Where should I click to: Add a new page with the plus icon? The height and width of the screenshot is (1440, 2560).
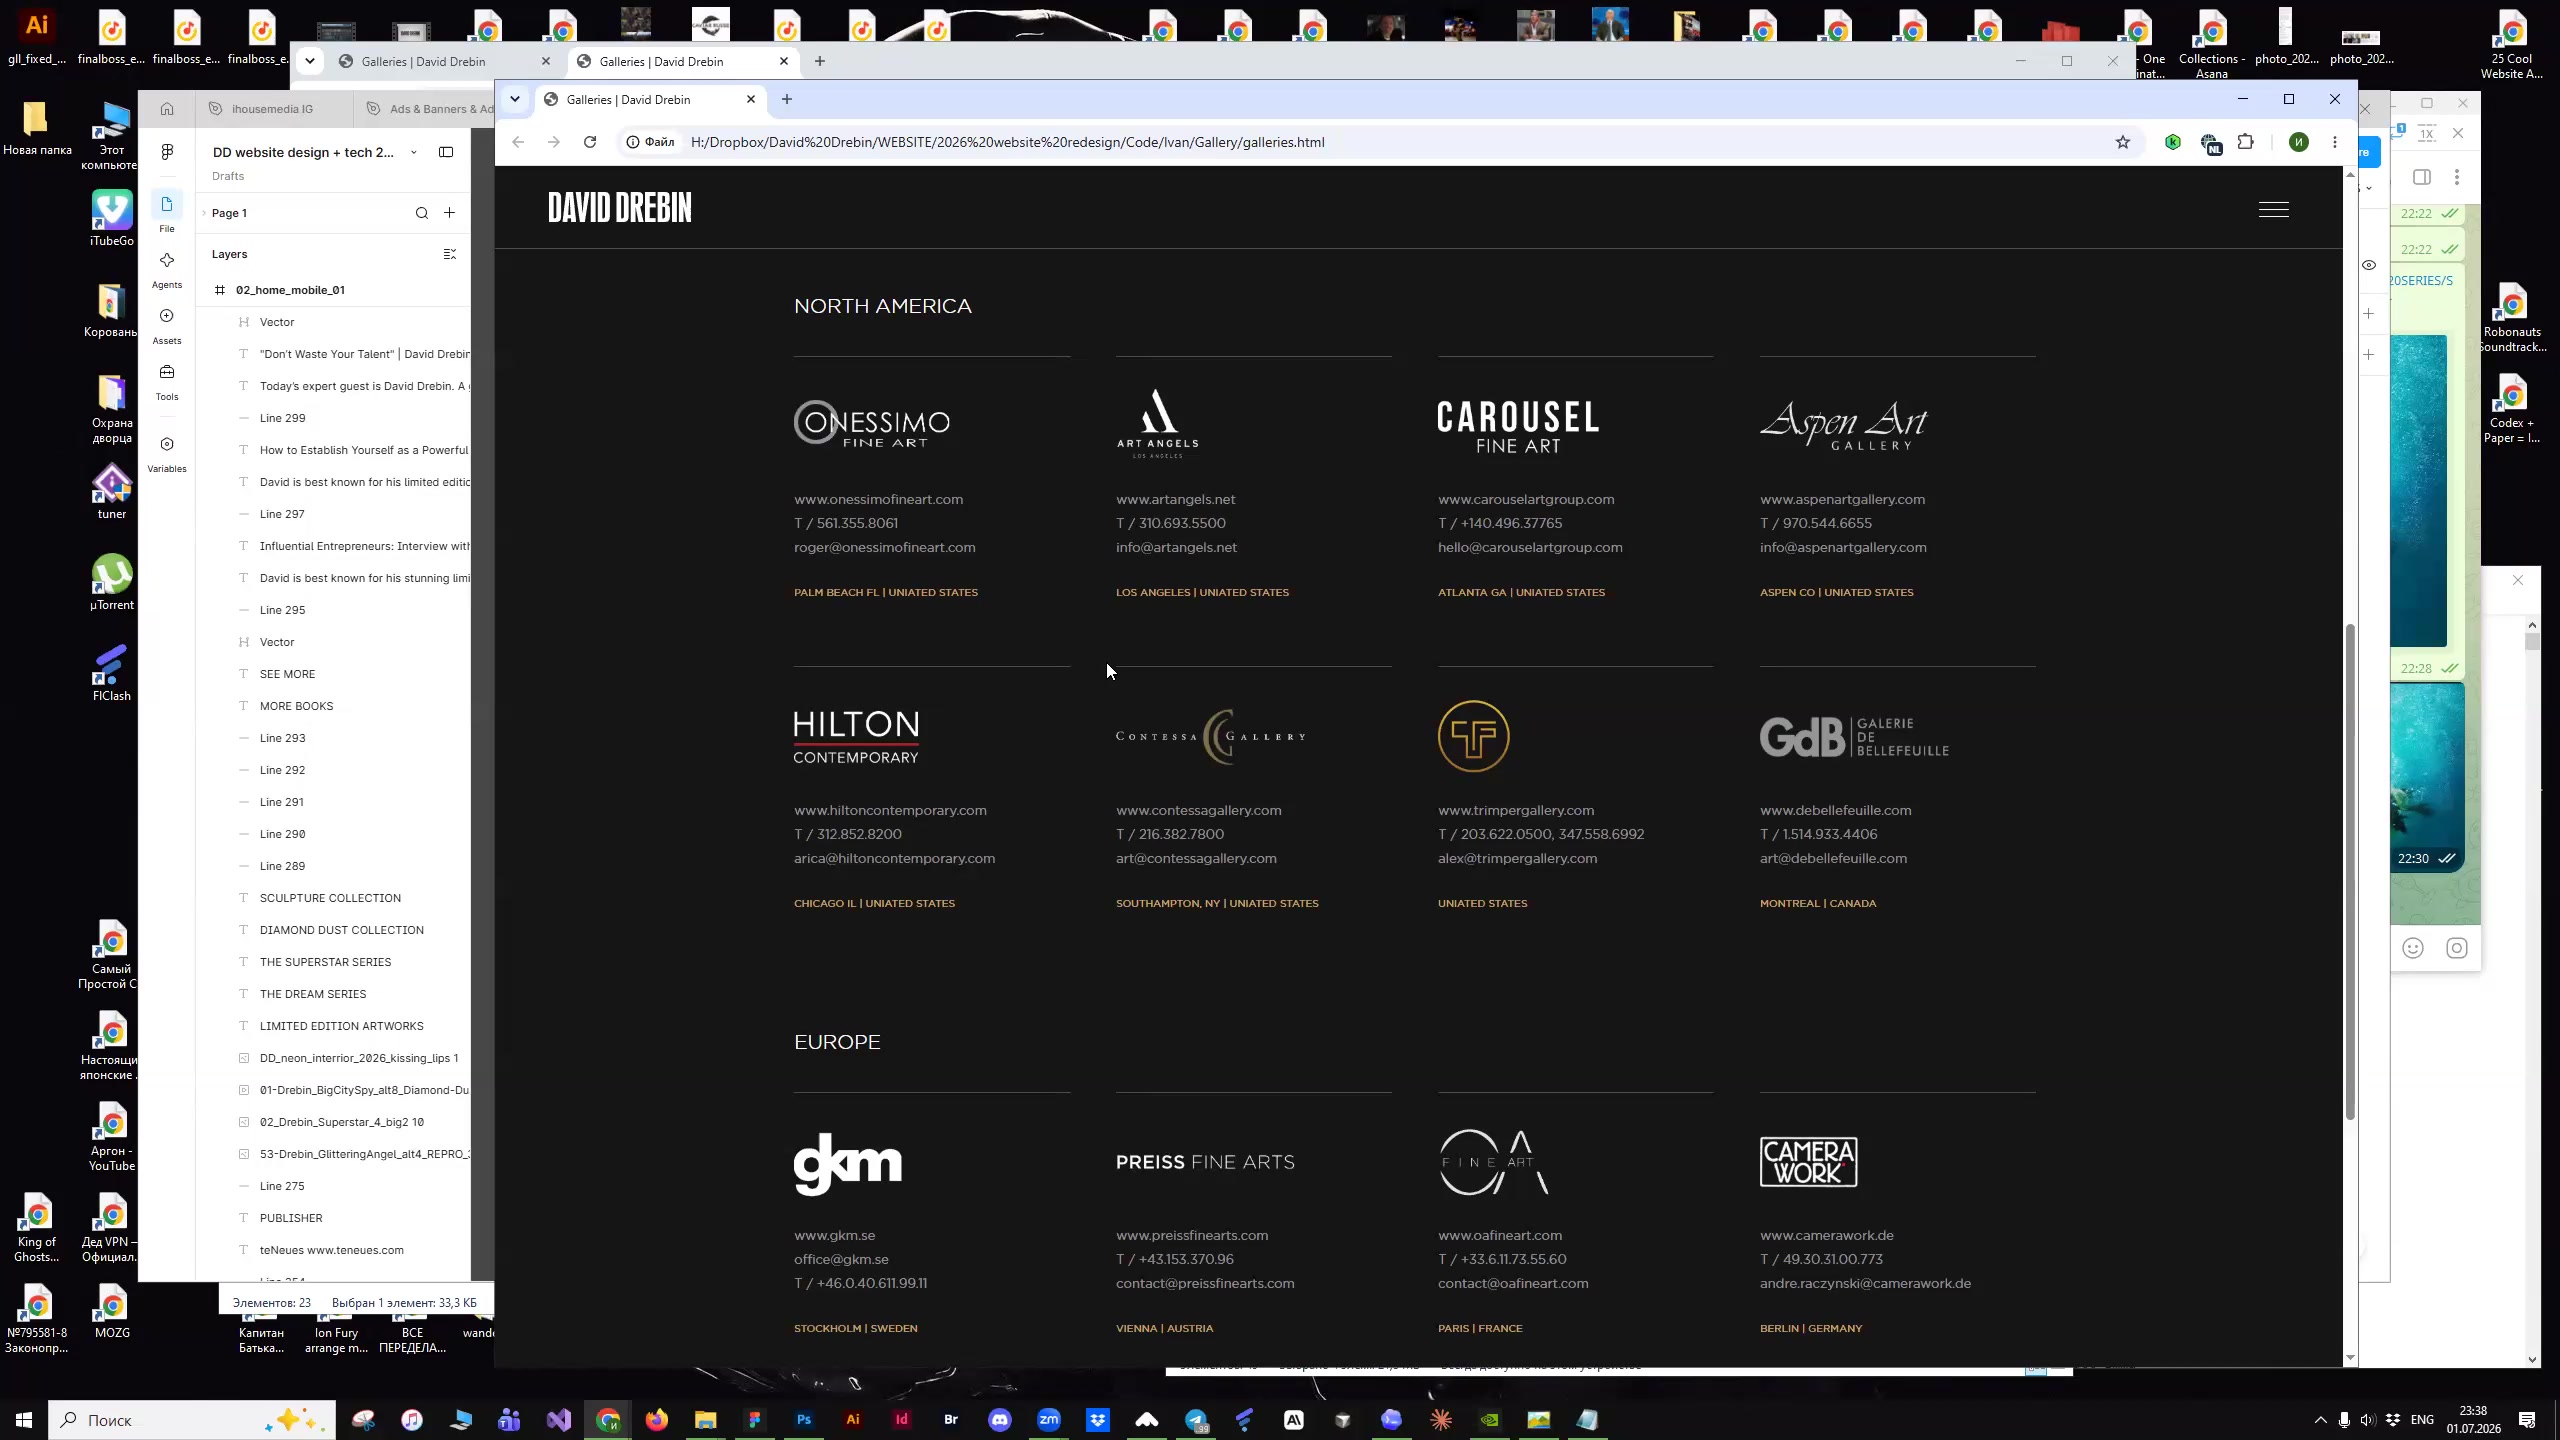point(449,213)
